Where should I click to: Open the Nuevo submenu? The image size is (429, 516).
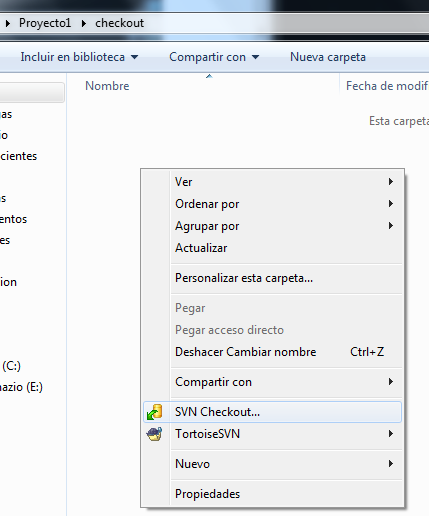tap(272, 464)
